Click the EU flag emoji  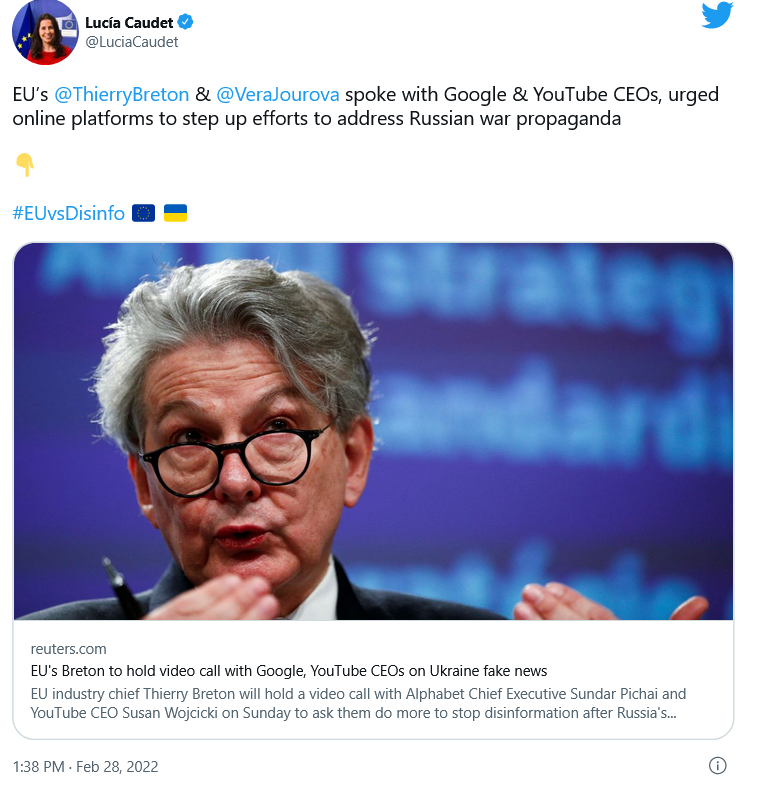pos(144,213)
